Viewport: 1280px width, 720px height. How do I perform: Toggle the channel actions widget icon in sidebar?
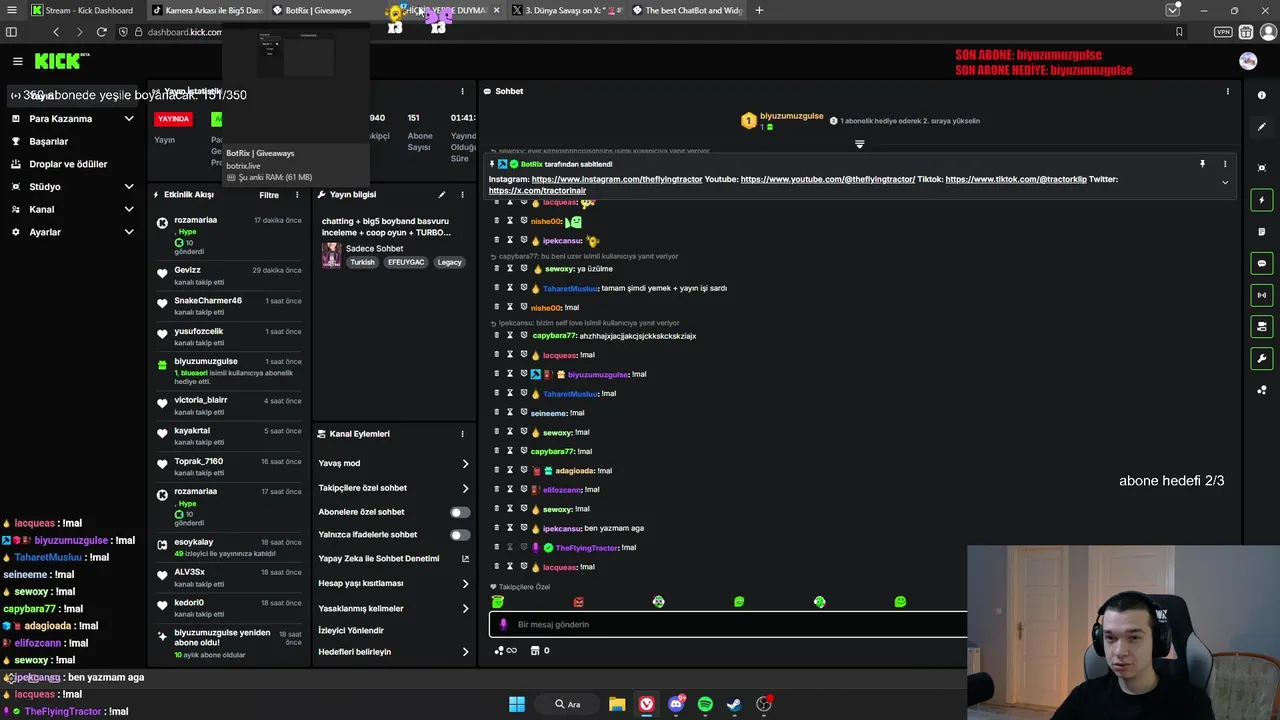click(x=1262, y=327)
